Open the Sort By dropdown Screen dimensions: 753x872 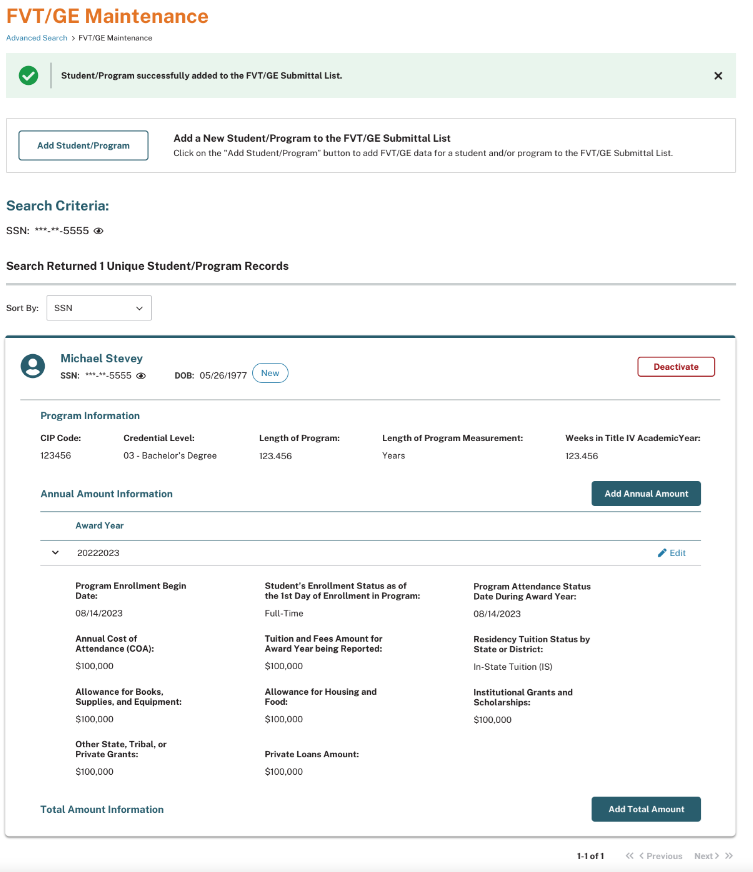click(x=99, y=308)
